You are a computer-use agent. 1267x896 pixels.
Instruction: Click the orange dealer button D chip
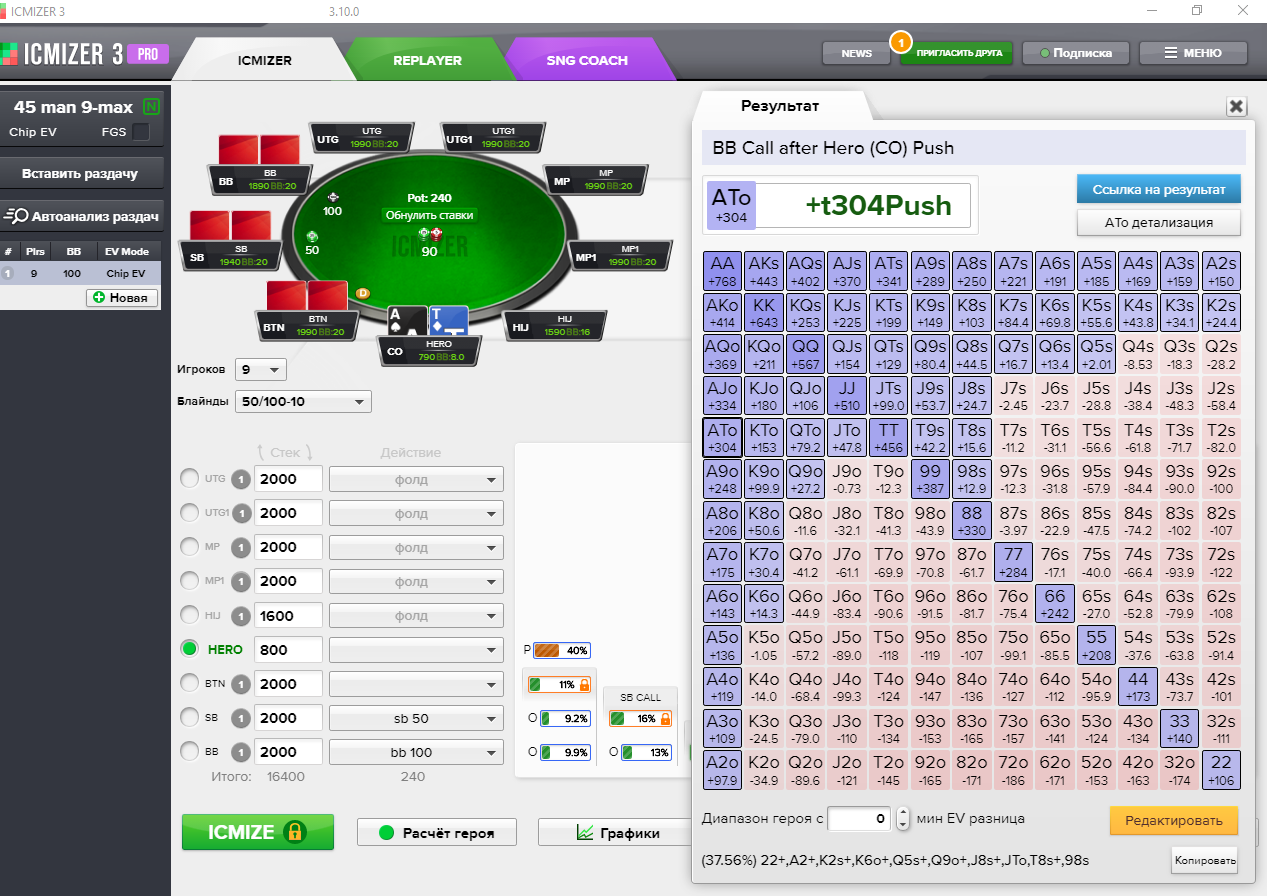coord(363,293)
